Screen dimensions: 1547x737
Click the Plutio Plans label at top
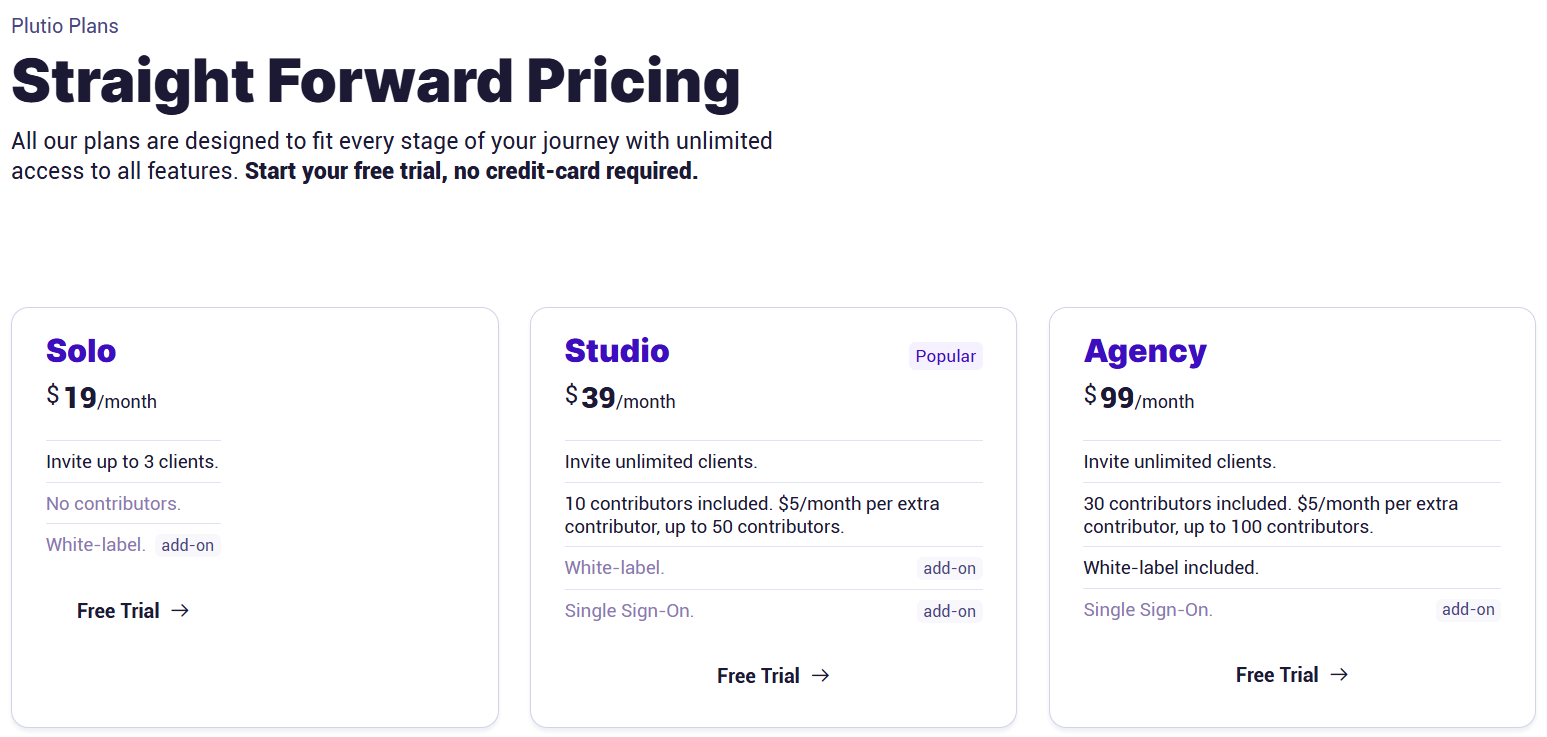pos(65,26)
